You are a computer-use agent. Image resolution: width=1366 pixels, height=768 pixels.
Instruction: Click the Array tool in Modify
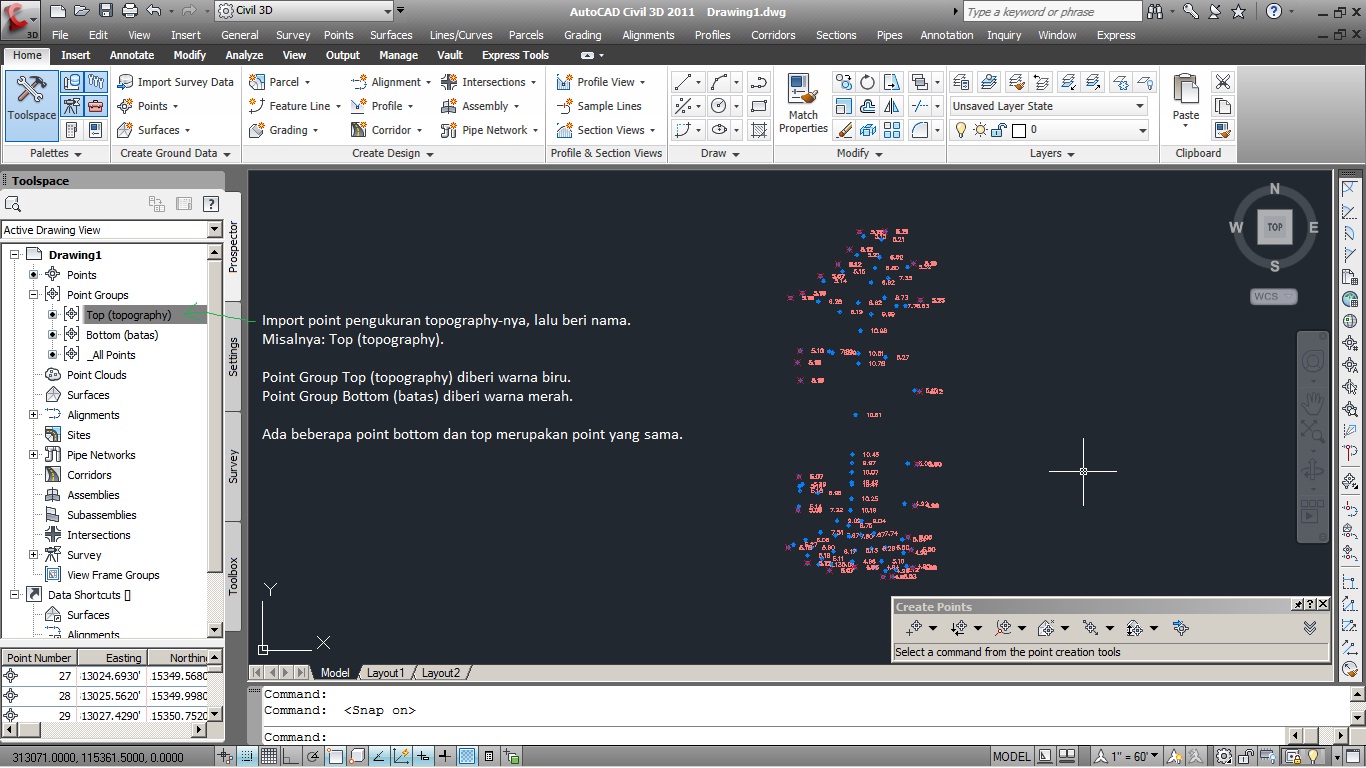892,130
